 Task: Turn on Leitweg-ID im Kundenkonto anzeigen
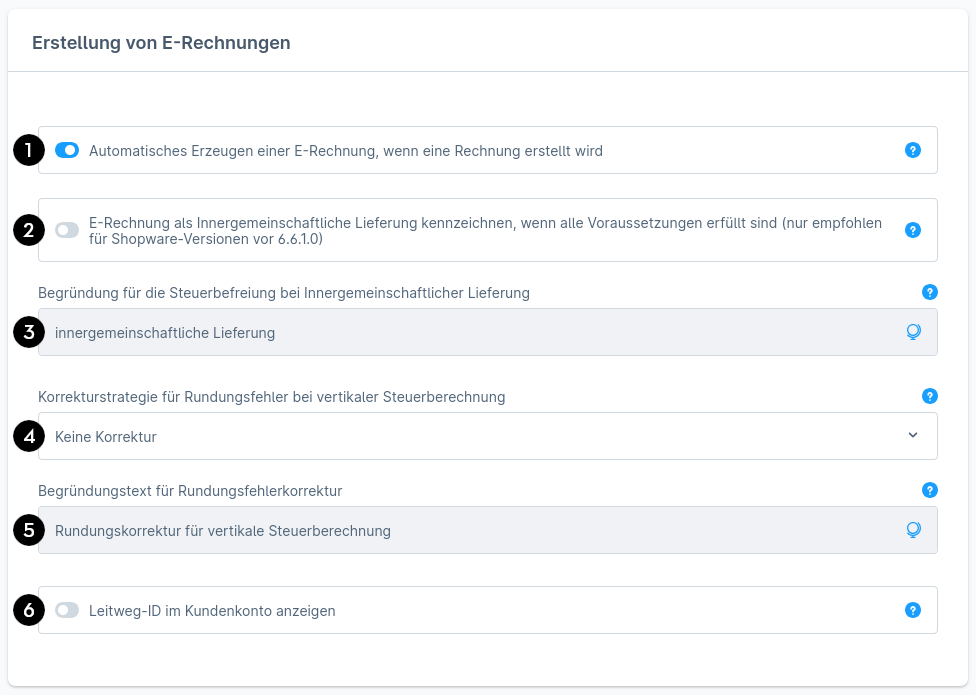pyautogui.click(x=67, y=610)
